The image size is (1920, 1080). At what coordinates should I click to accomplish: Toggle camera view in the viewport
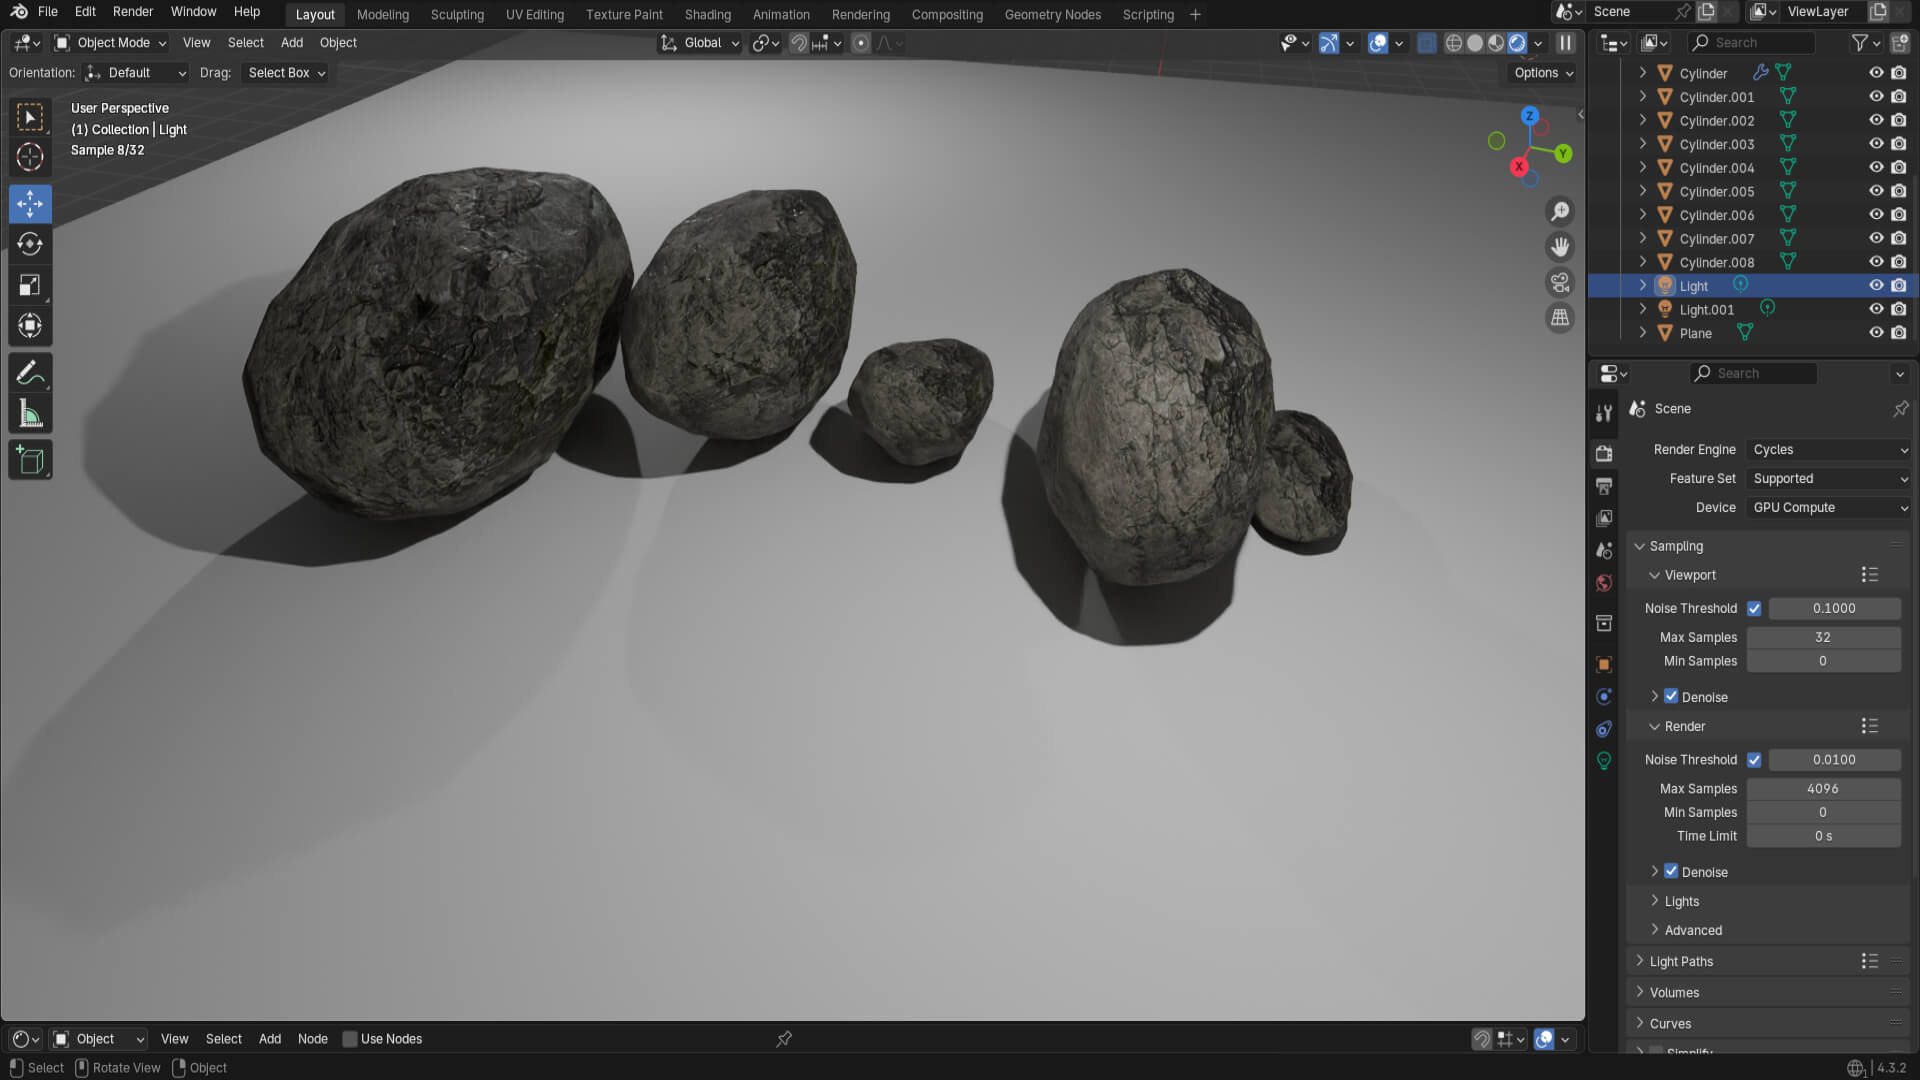coord(1559,282)
